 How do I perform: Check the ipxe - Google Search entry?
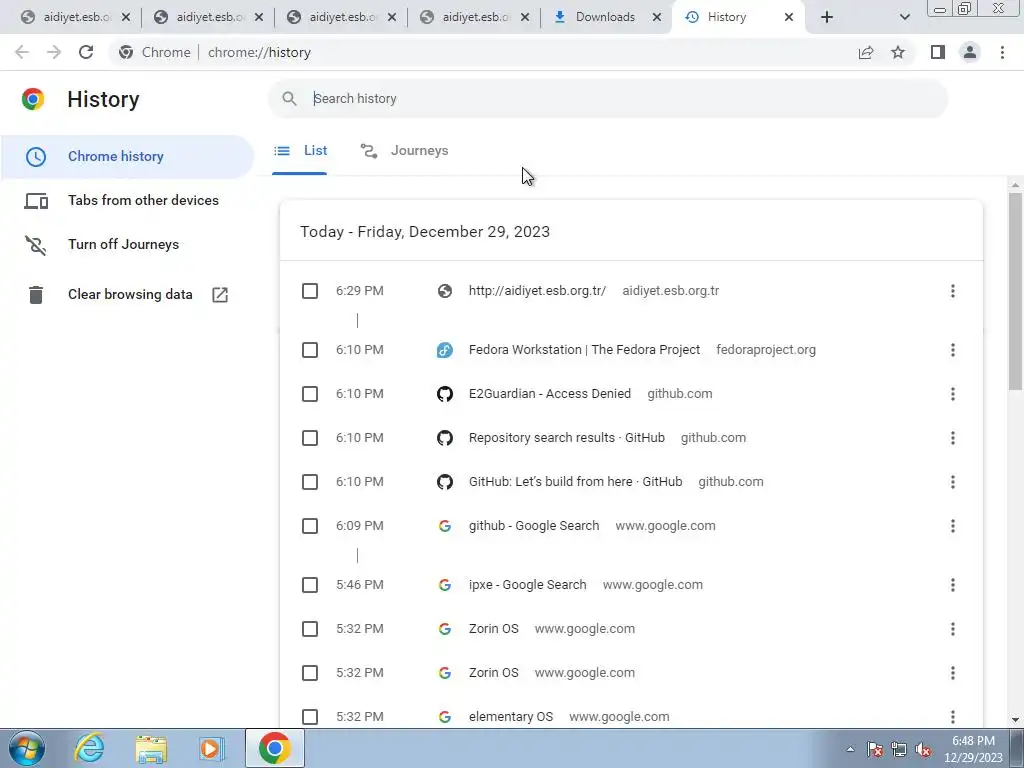pos(310,585)
